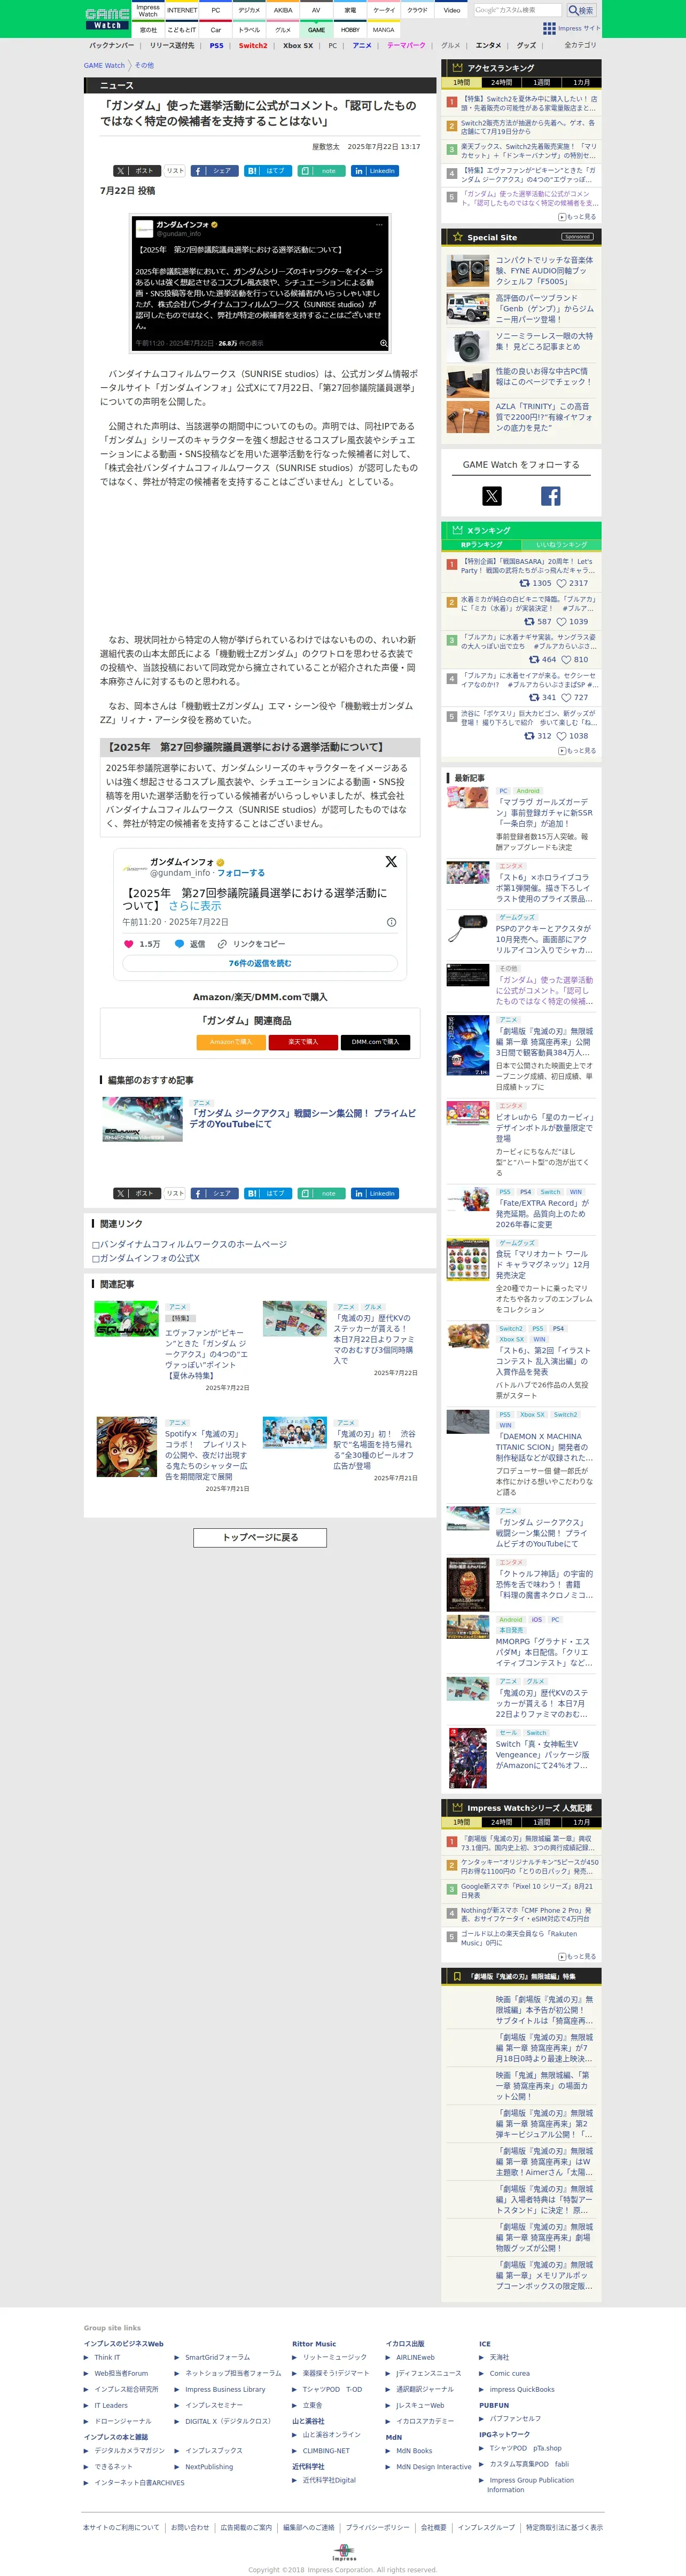The image size is (686, 2576).
Task: Open 全カテゴリ menu
Action: coord(580,46)
